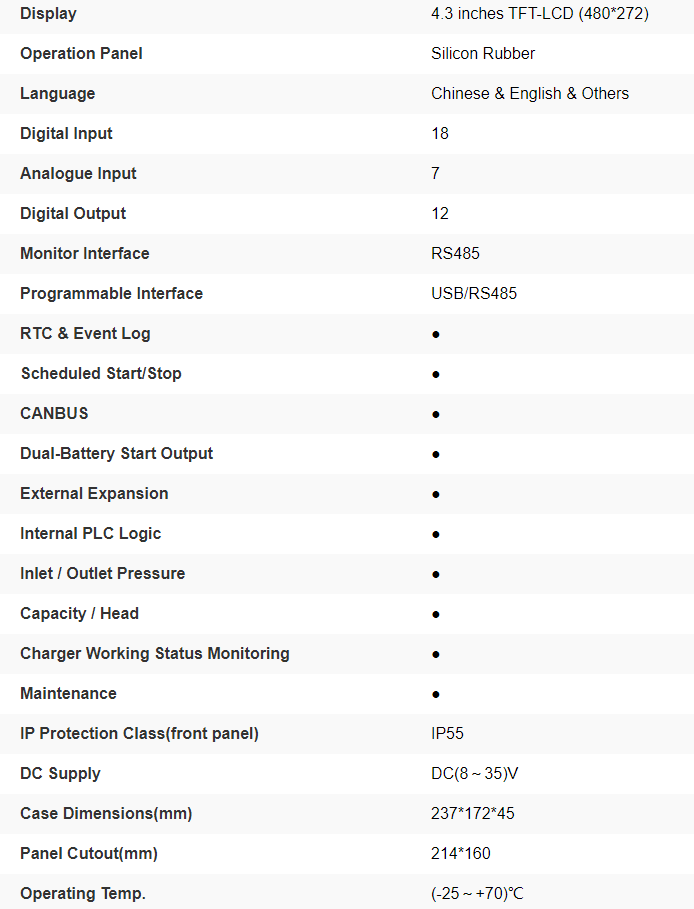
Task: Select the 4.3 inches TFT-LCD value
Action: pyautogui.click(x=540, y=14)
